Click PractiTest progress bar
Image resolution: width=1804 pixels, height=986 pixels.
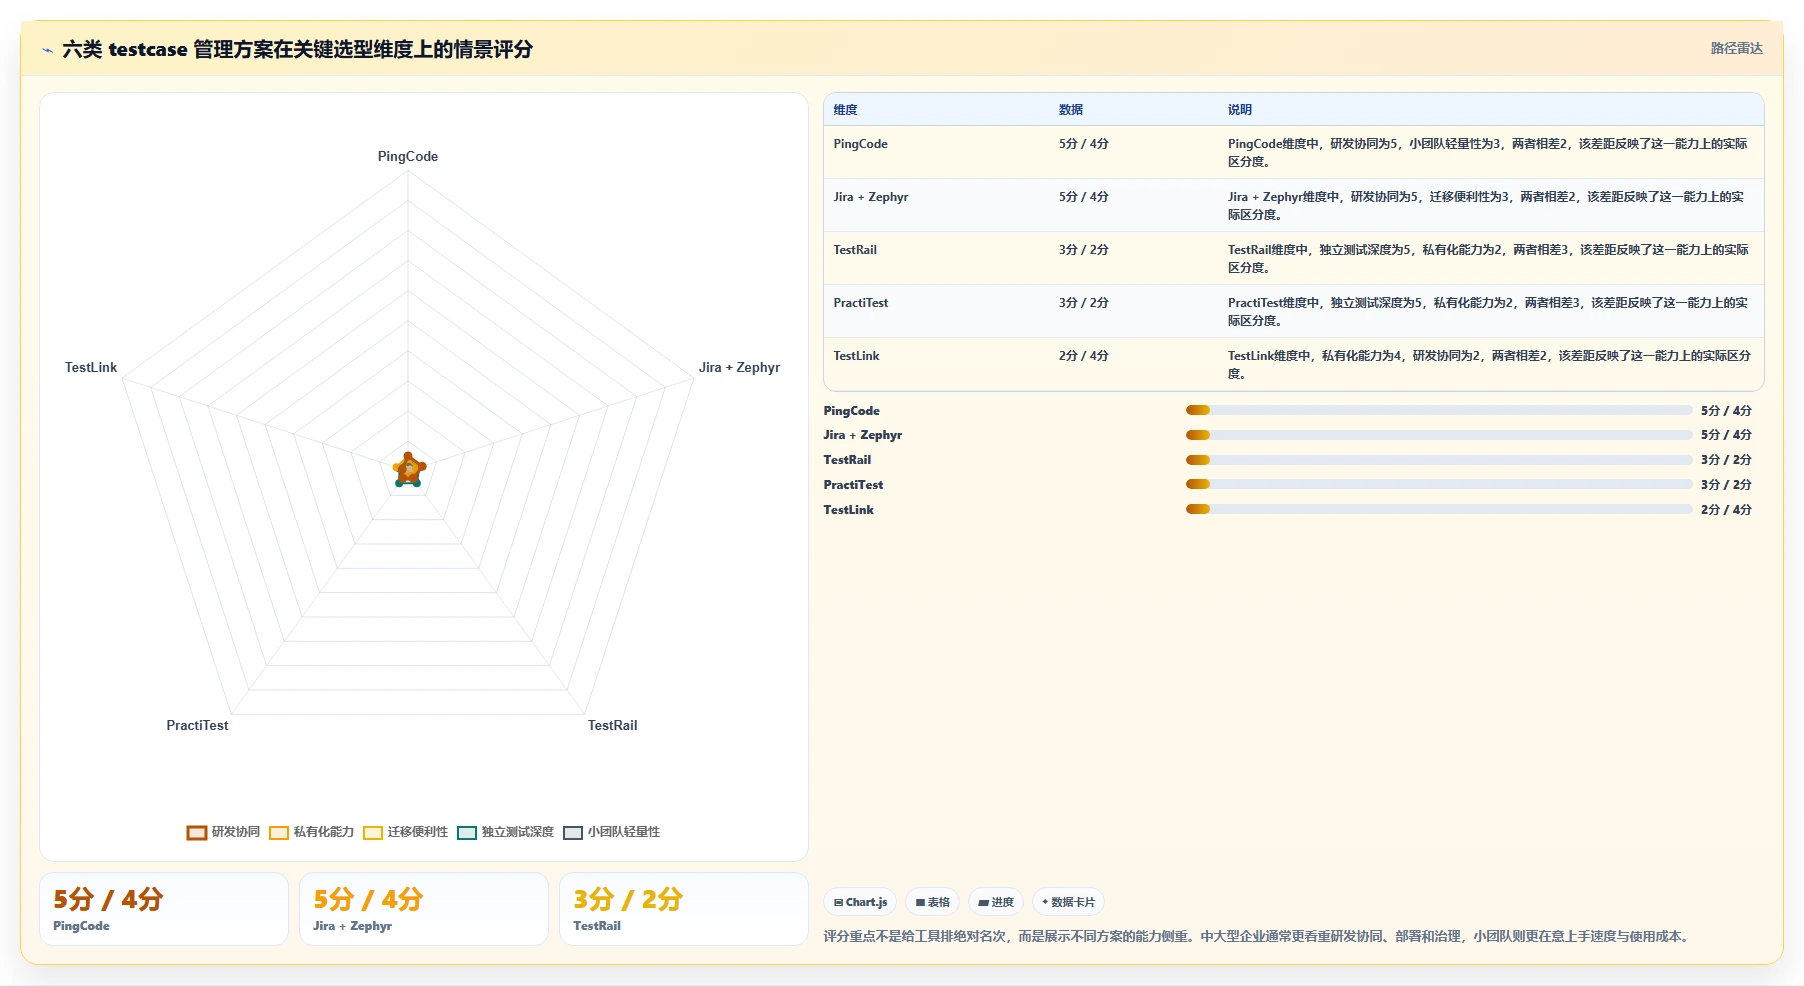tap(1439, 484)
